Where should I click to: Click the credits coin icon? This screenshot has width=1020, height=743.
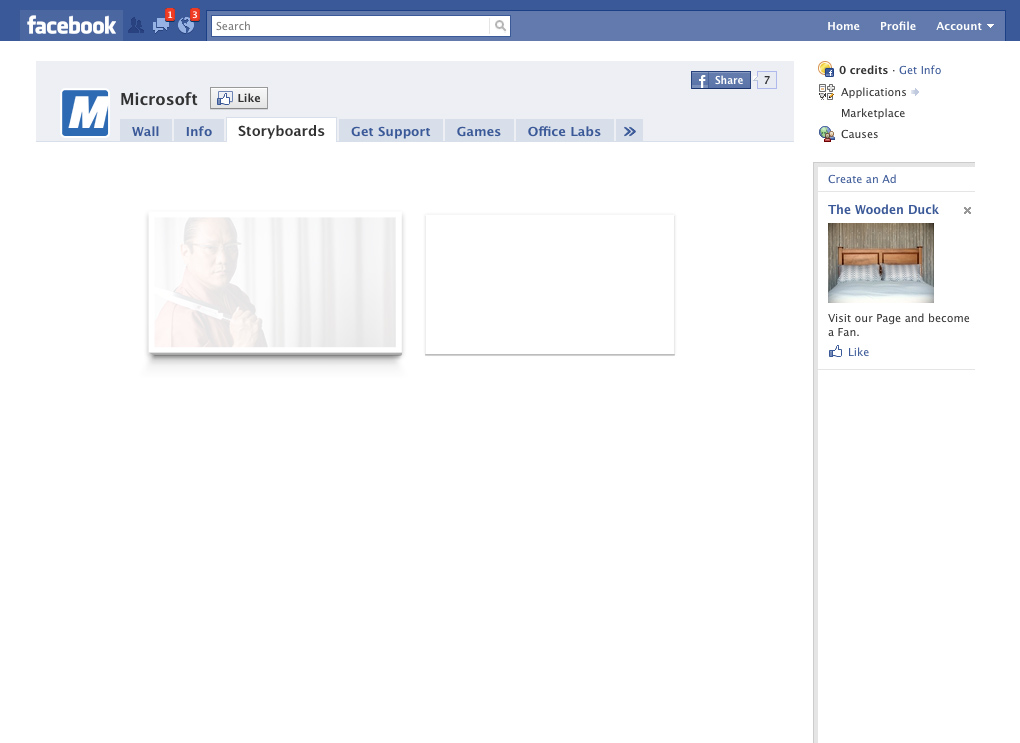825,69
